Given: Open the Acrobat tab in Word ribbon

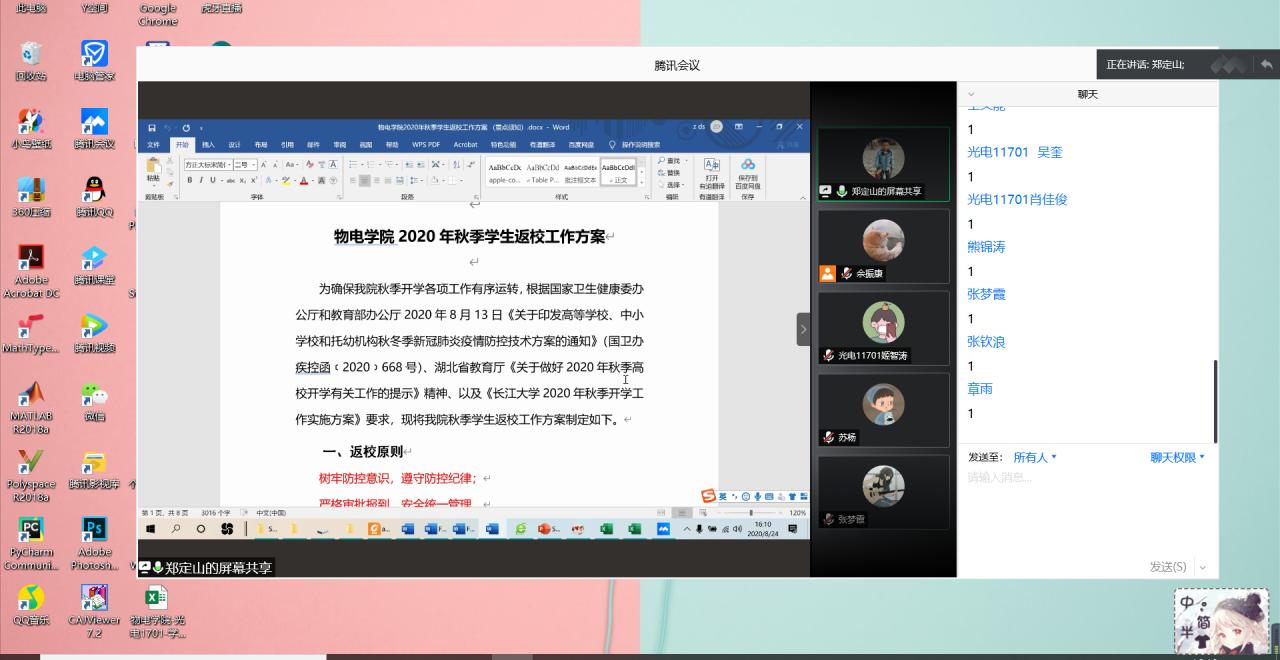Looking at the screenshot, I should tap(465, 144).
